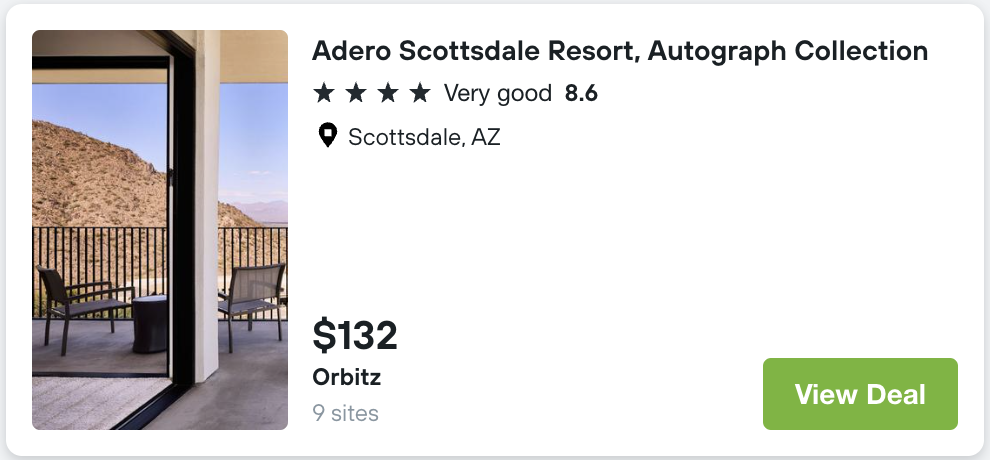
Task: Click the first rating star
Action: [x=324, y=93]
